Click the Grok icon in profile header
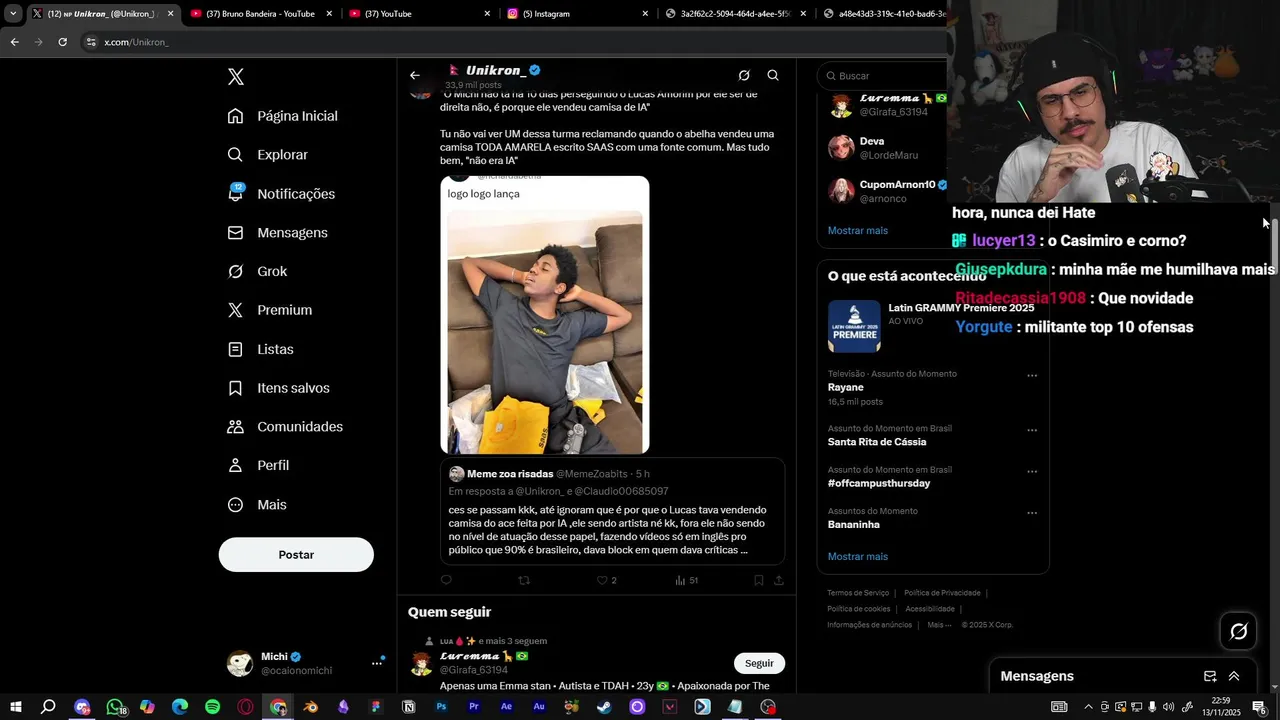 click(x=744, y=75)
